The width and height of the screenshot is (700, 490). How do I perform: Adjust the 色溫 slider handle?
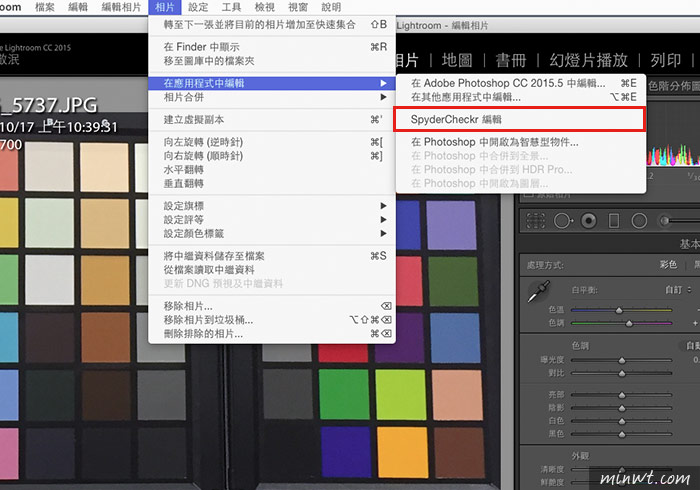coord(619,310)
